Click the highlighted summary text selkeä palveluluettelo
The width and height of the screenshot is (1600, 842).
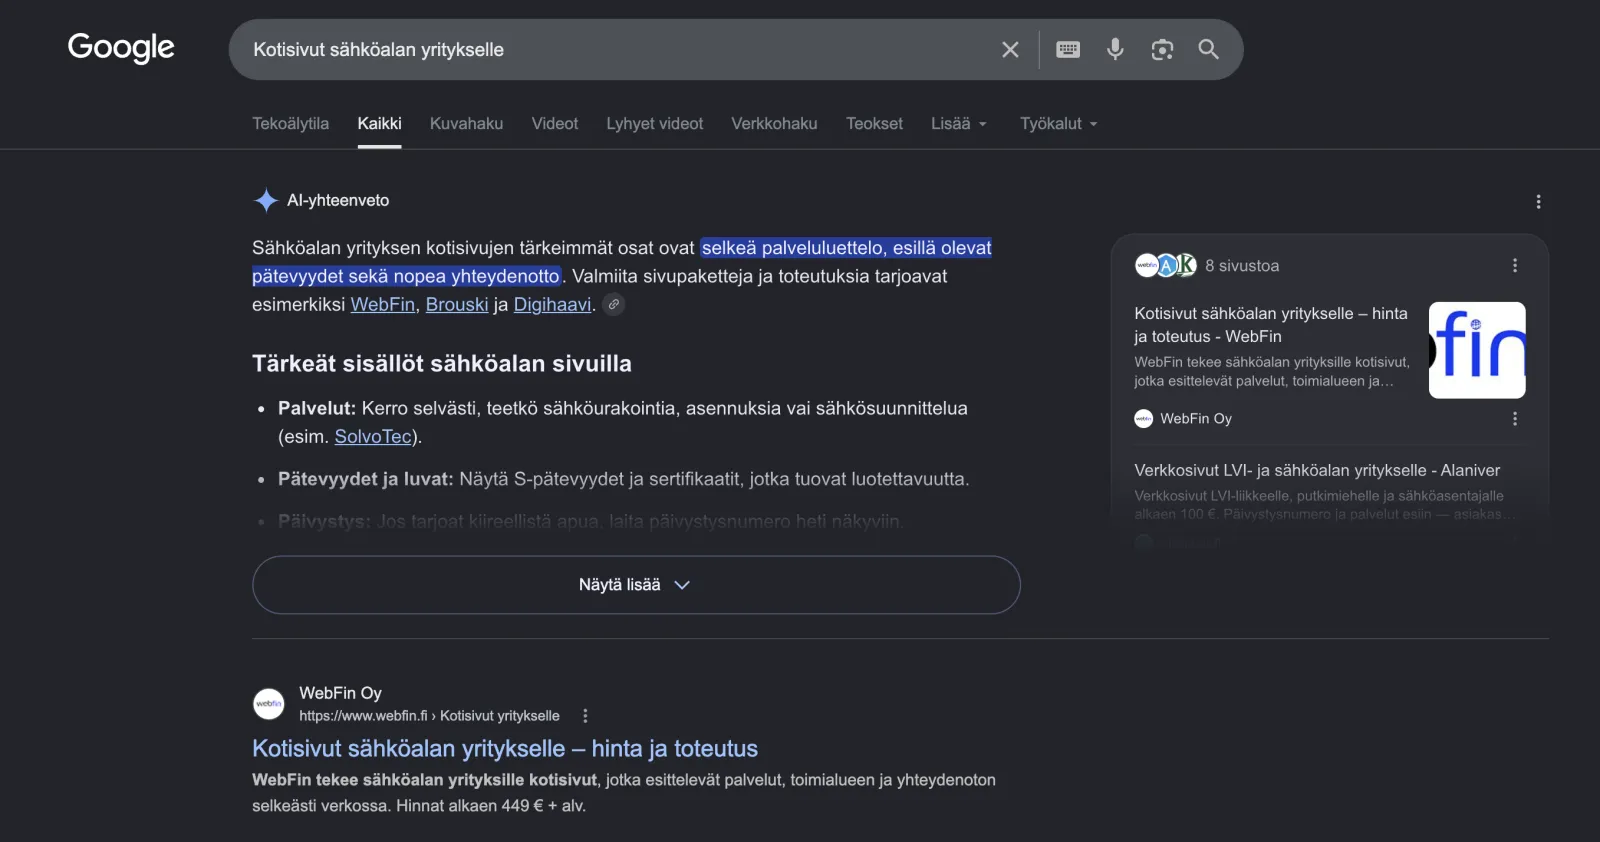(793, 248)
